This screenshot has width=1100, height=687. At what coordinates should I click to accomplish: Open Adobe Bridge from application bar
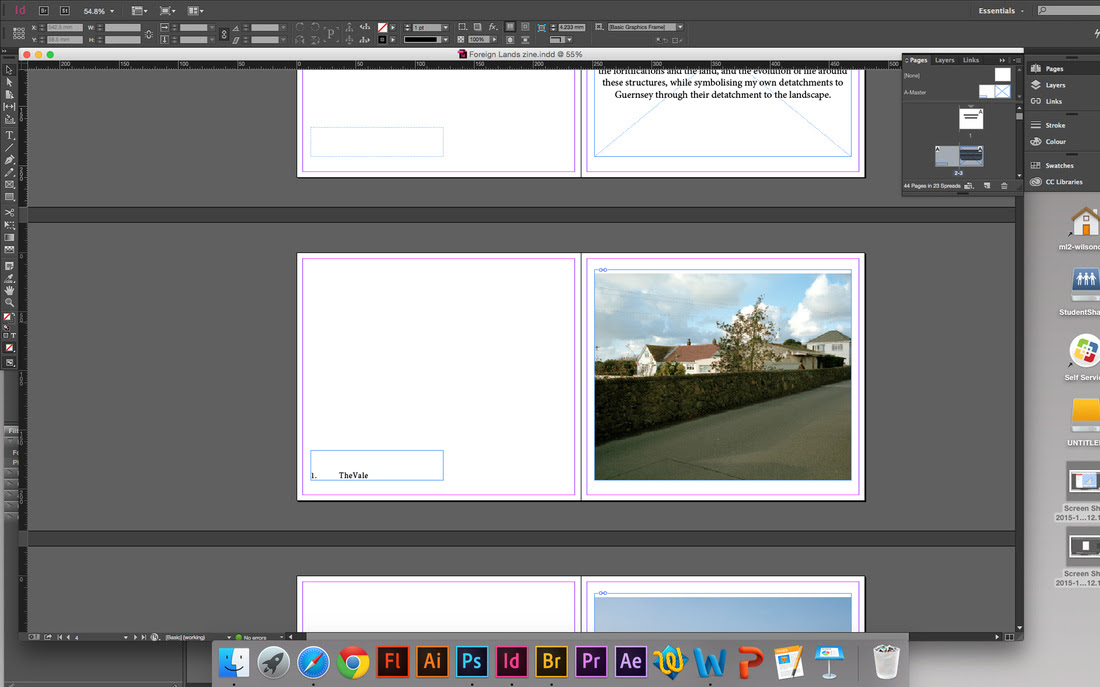(43, 11)
